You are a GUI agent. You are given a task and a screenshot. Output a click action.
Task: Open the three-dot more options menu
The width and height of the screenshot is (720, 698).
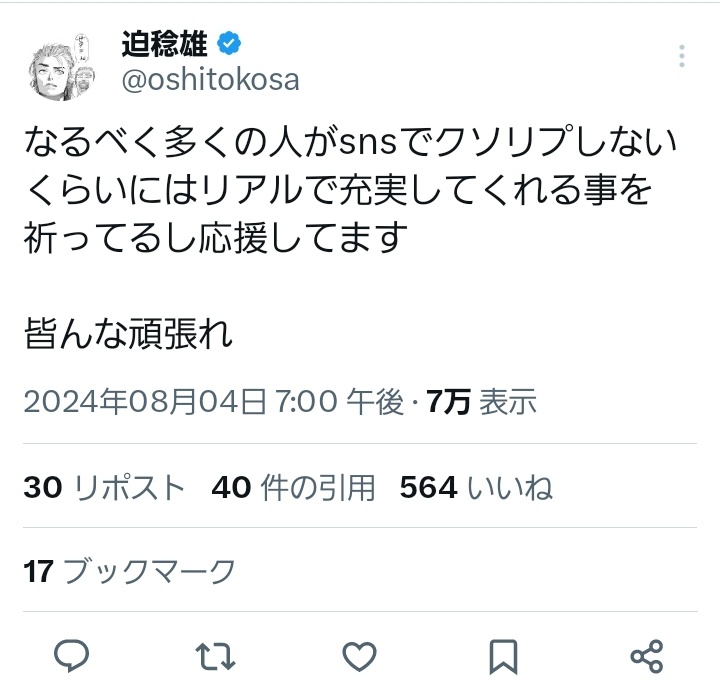[x=682, y=56]
